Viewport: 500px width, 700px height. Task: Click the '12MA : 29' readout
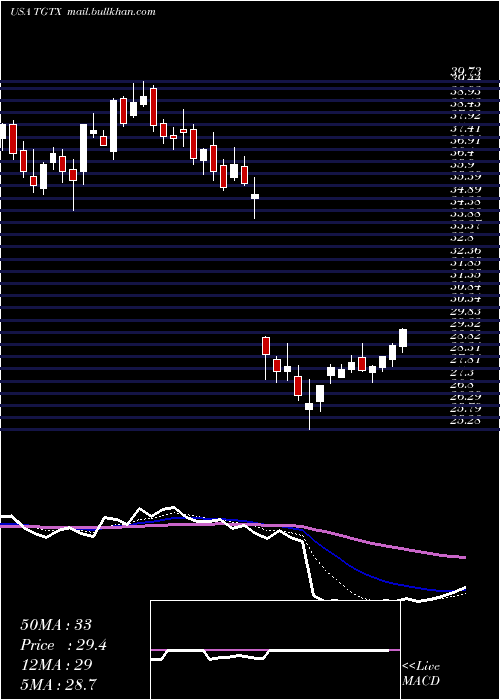pyautogui.click(x=56, y=664)
